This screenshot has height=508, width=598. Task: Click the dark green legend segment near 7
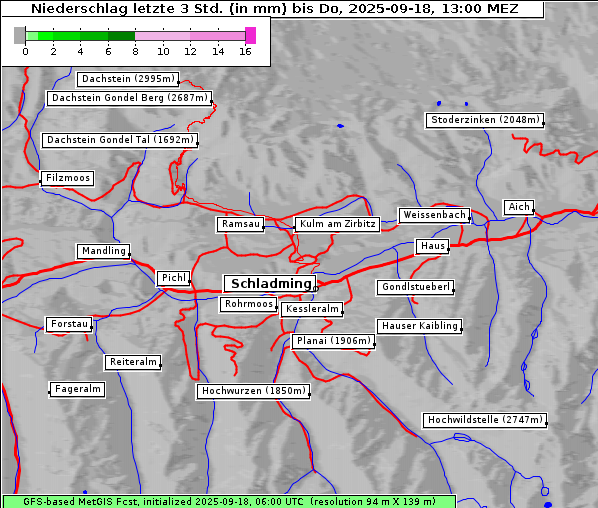pos(121,36)
